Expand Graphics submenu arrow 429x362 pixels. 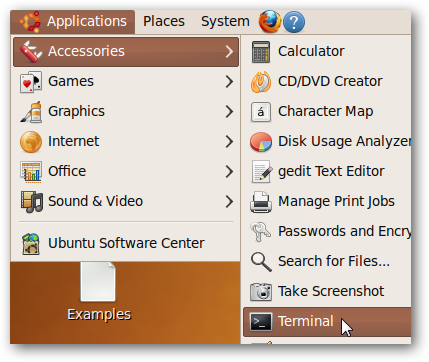[229, 111]
